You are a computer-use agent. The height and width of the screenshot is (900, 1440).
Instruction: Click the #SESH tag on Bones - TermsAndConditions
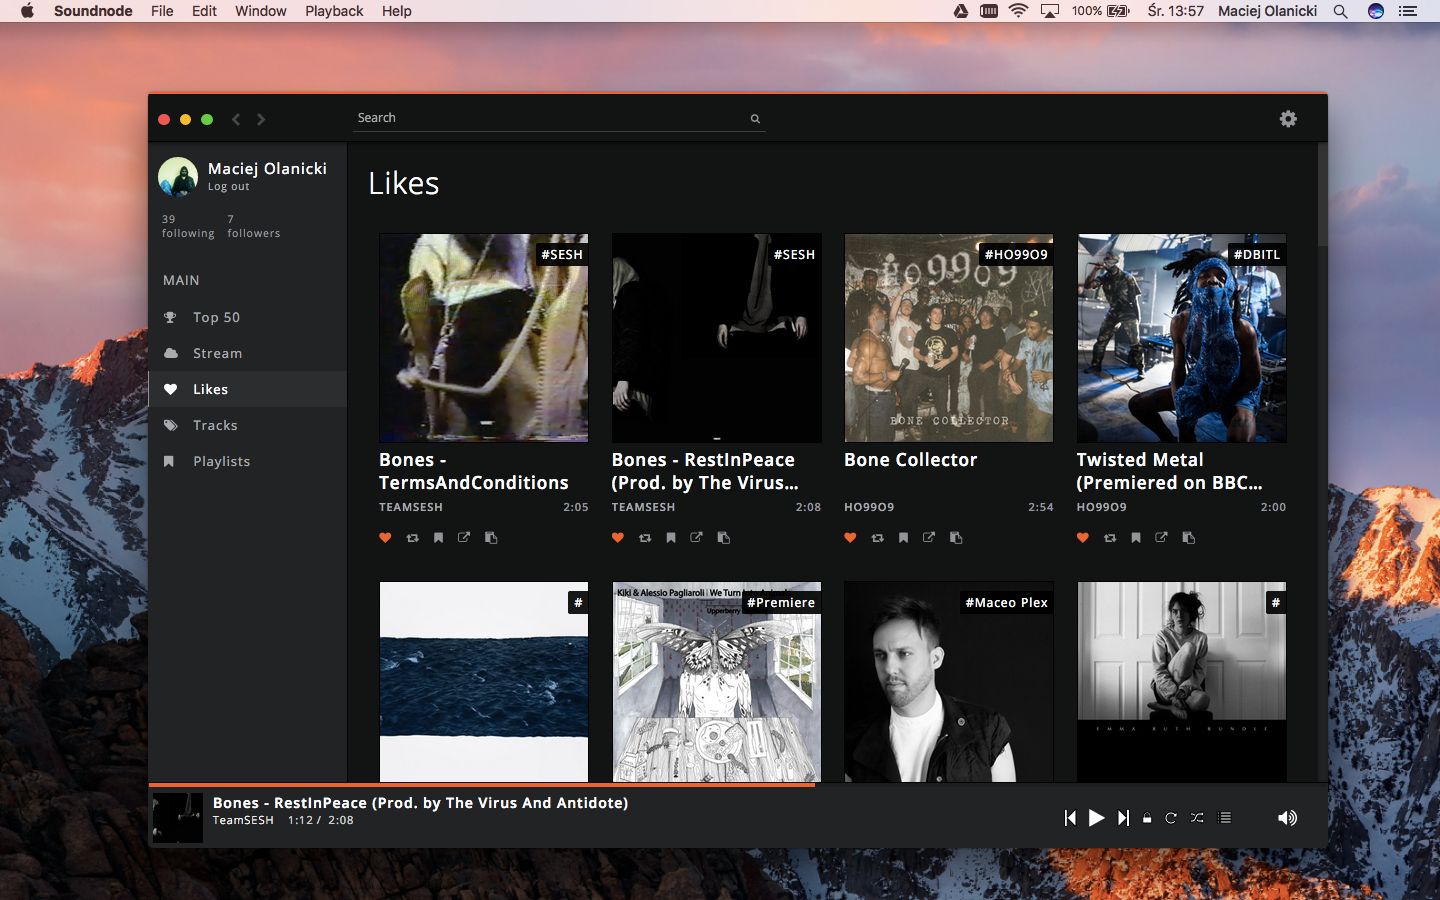coord(562,254)
